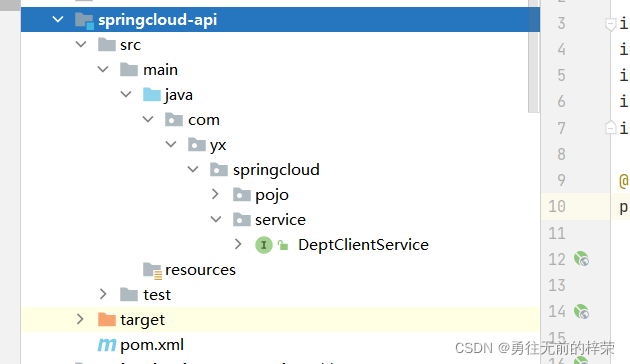Click the gutter icon on line 12

581,259
